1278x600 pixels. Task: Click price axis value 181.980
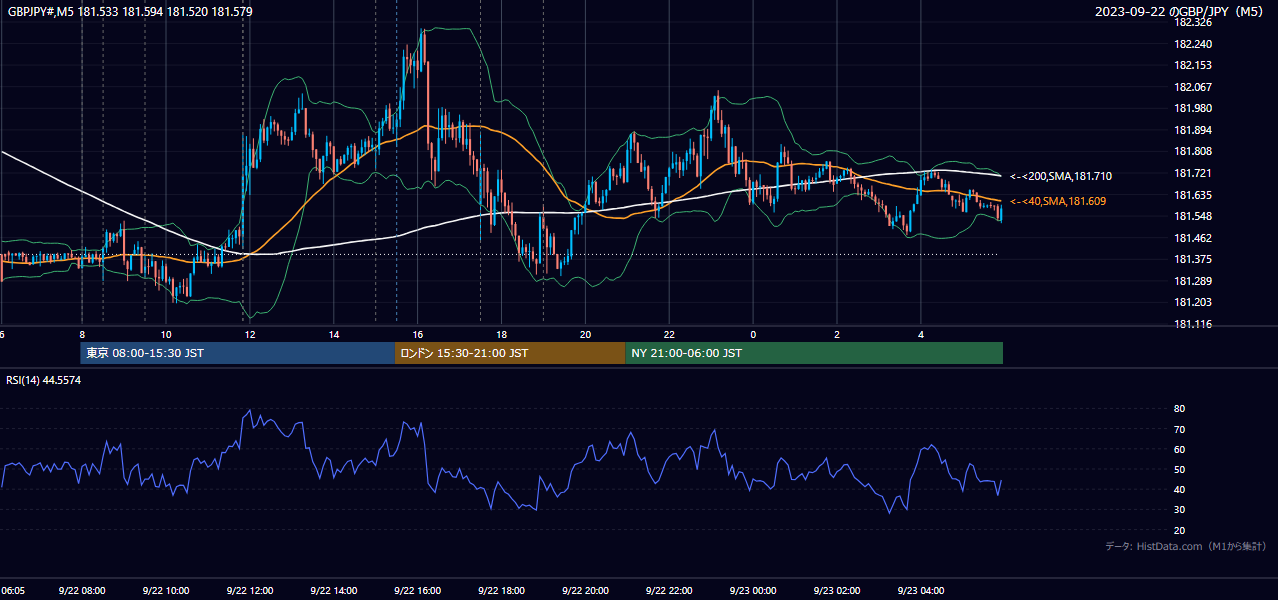pos(1193,108)
